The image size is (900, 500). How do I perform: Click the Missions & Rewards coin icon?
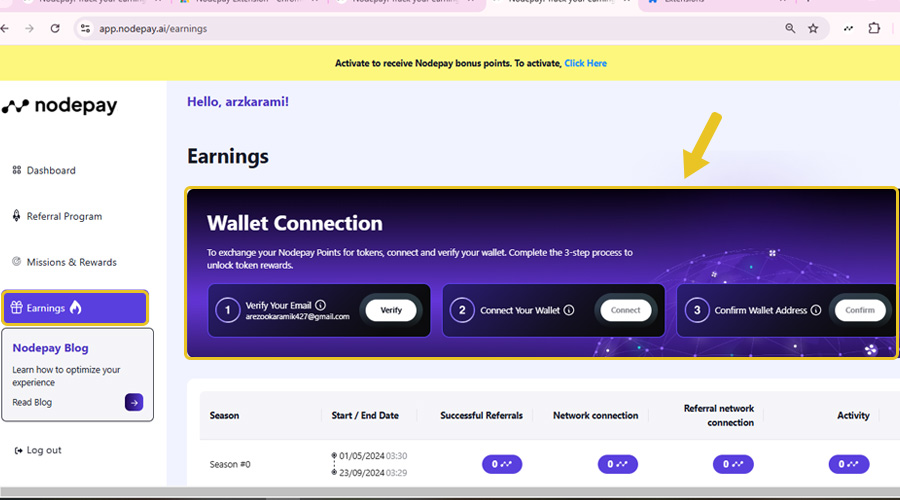(16, 262)
